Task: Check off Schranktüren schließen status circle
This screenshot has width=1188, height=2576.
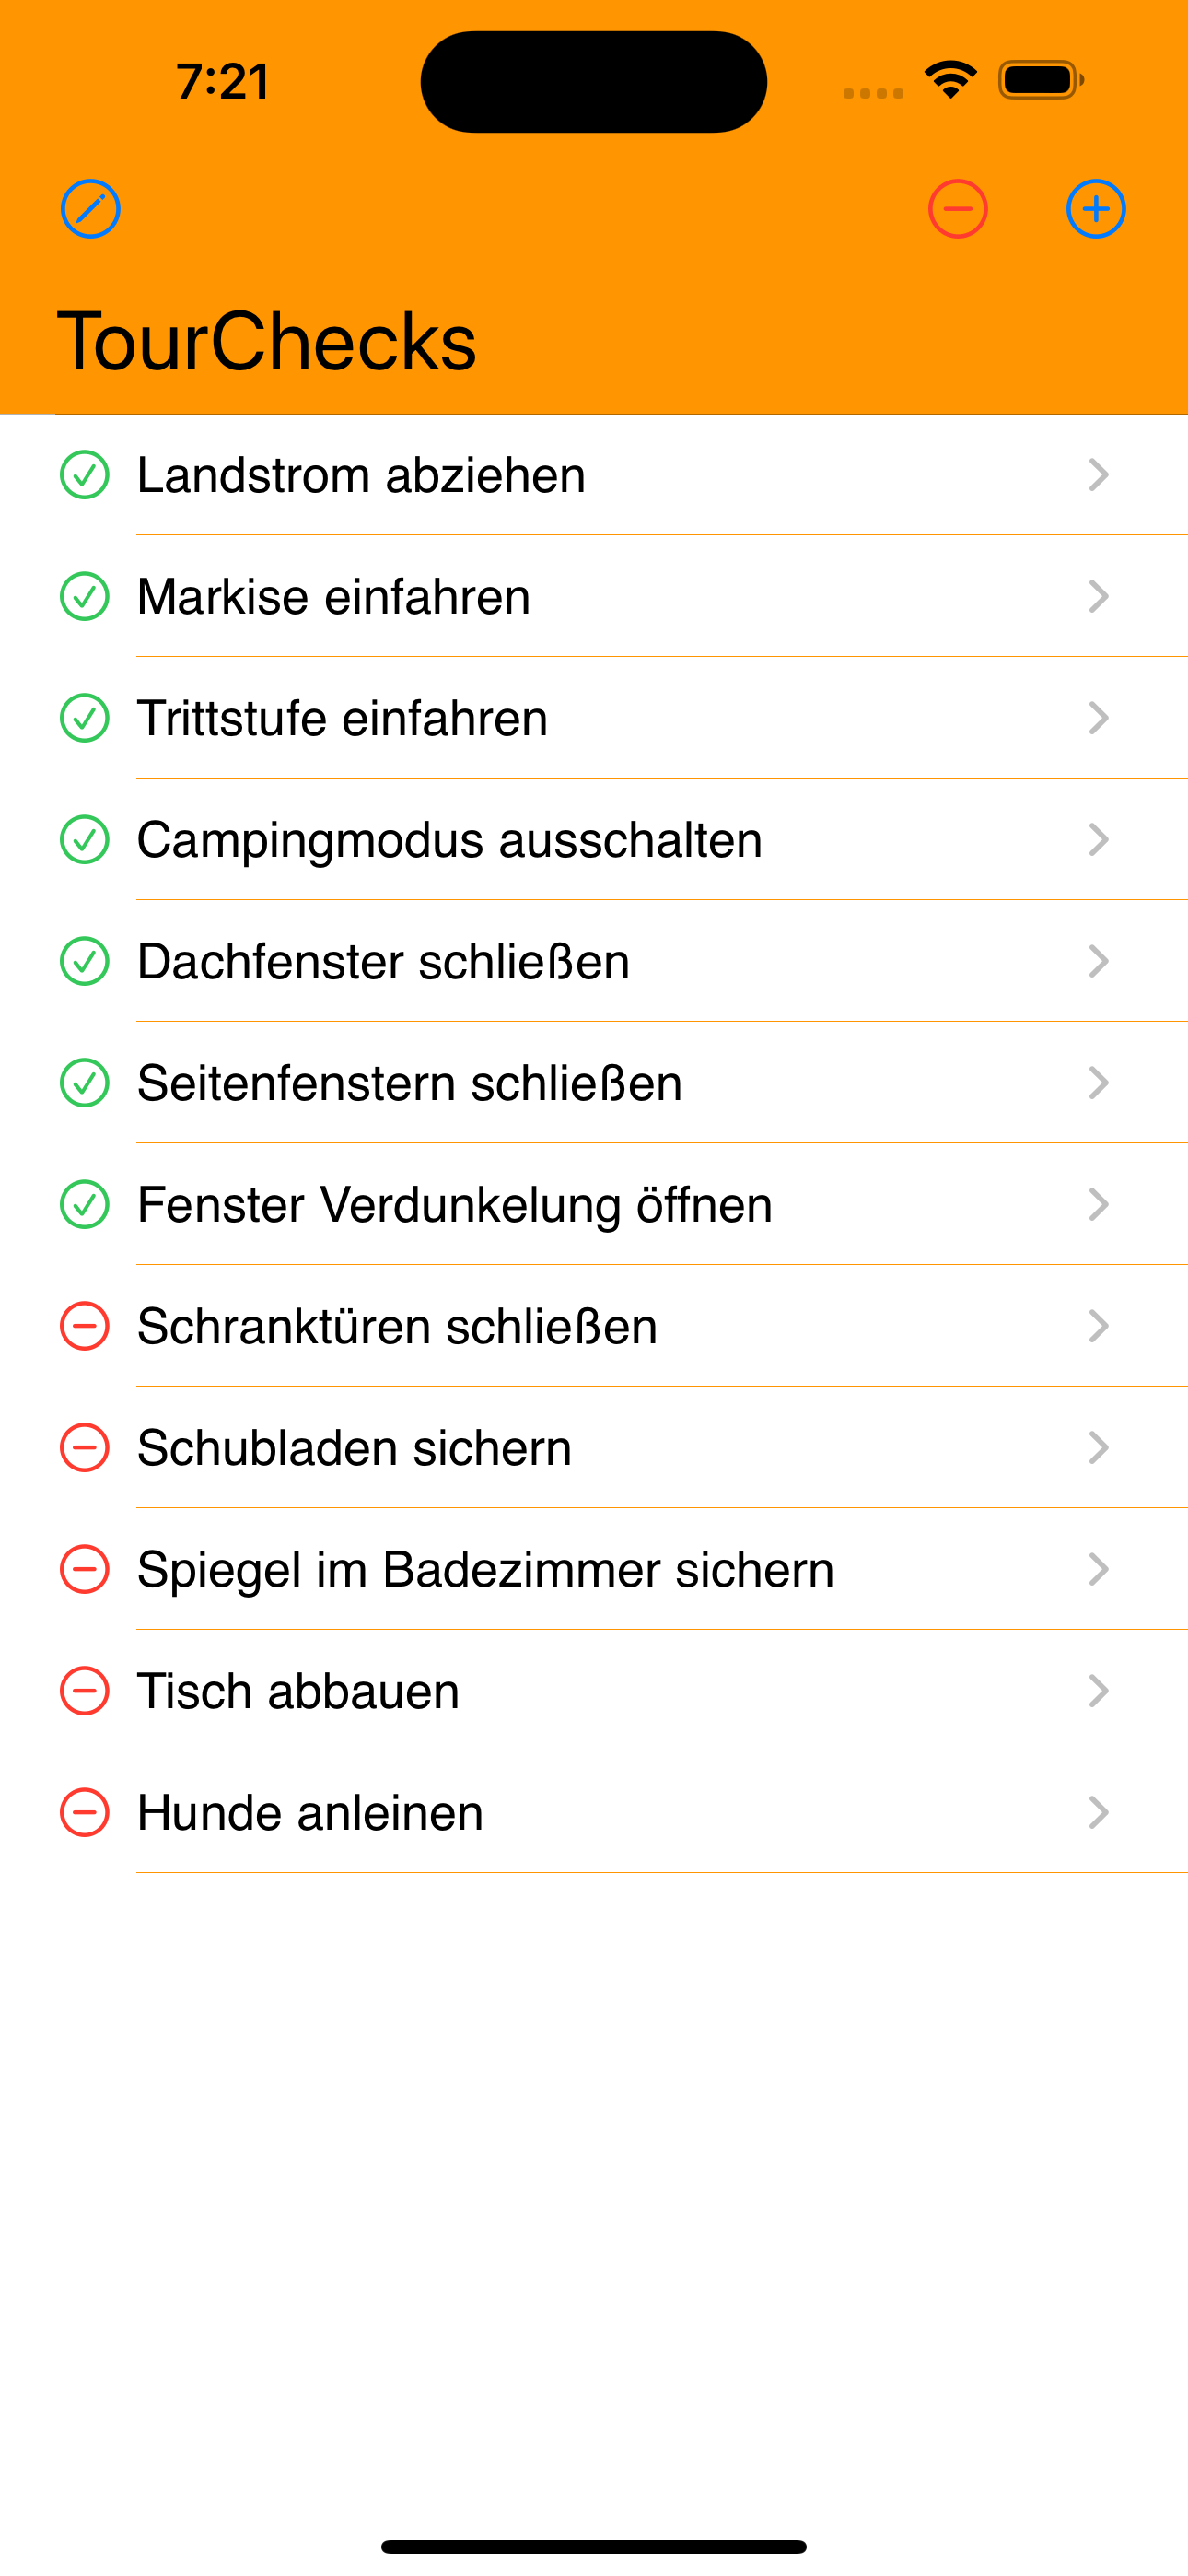Action: pyautogui.click(x=85, y=1326)
